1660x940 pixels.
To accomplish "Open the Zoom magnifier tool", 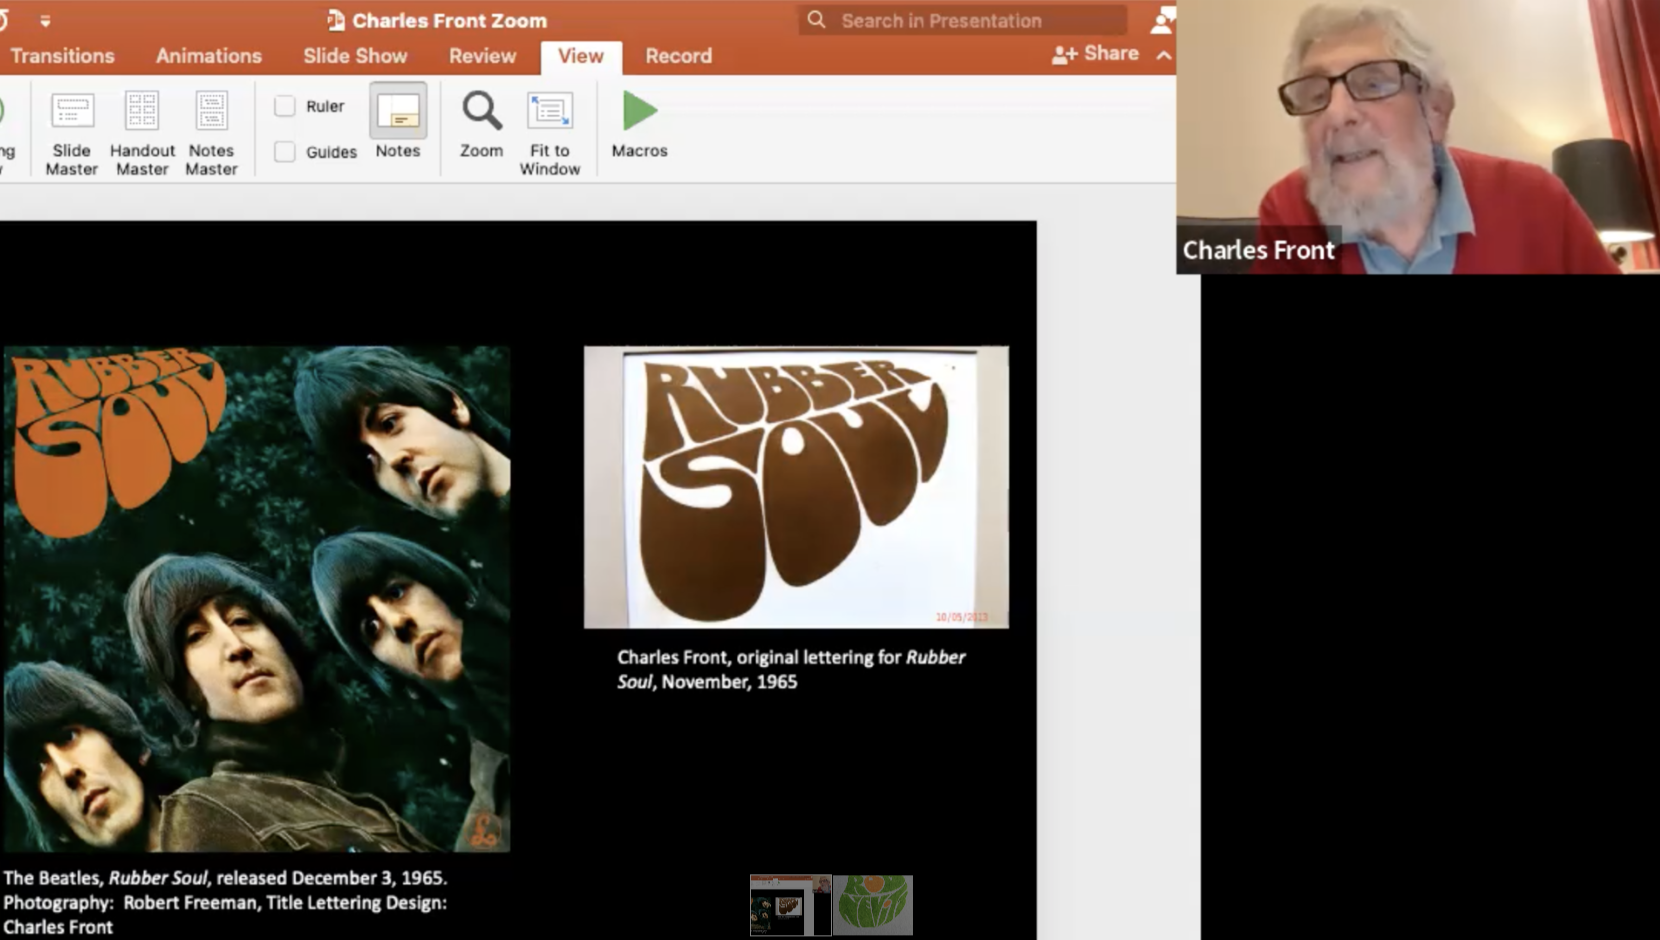I will coord(481,124).
